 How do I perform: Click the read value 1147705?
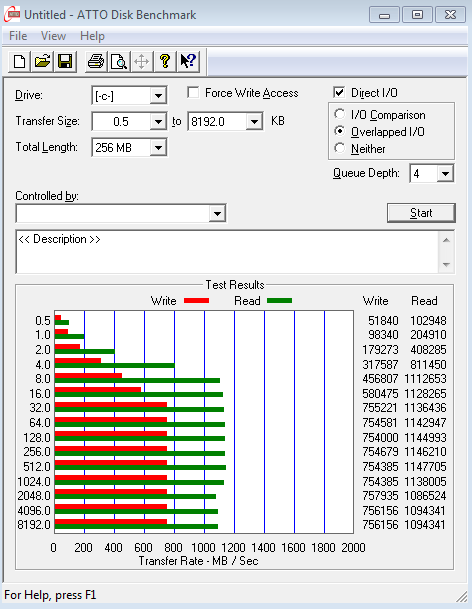point(425,466)
